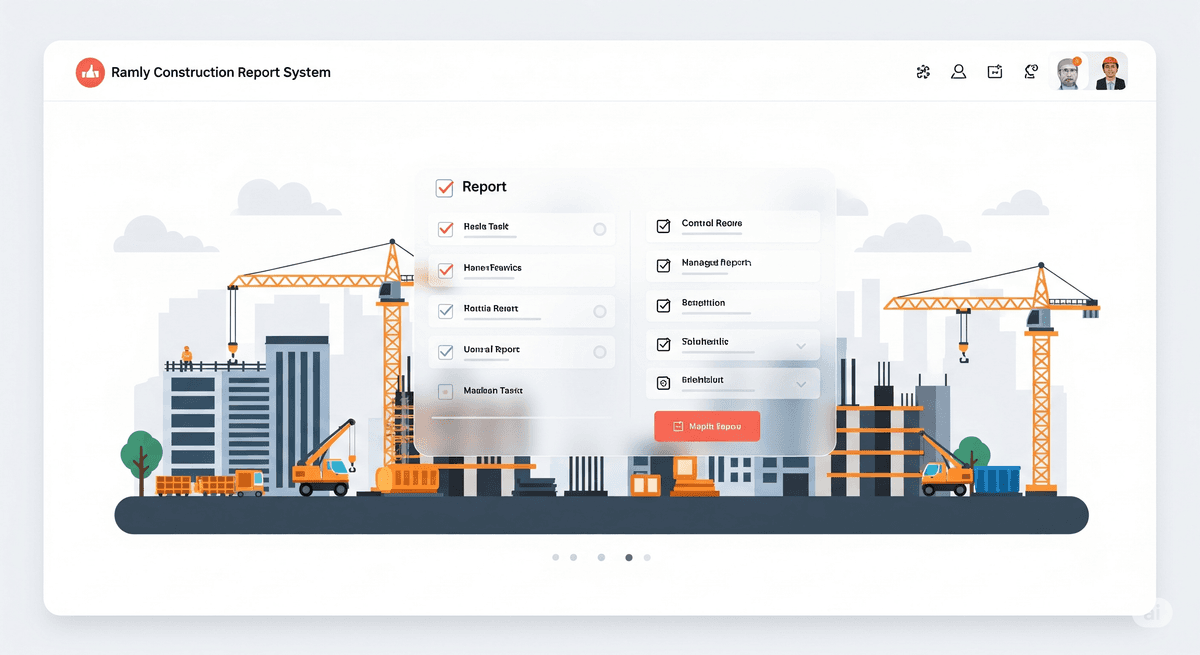Go to the first carousel page dot

pos(556,558)
